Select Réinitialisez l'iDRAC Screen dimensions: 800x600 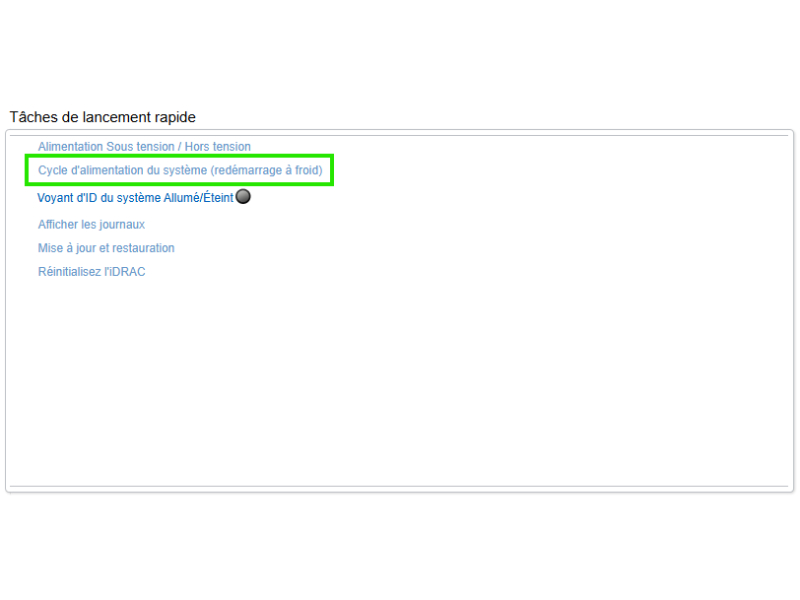click(x=91, y=272)
